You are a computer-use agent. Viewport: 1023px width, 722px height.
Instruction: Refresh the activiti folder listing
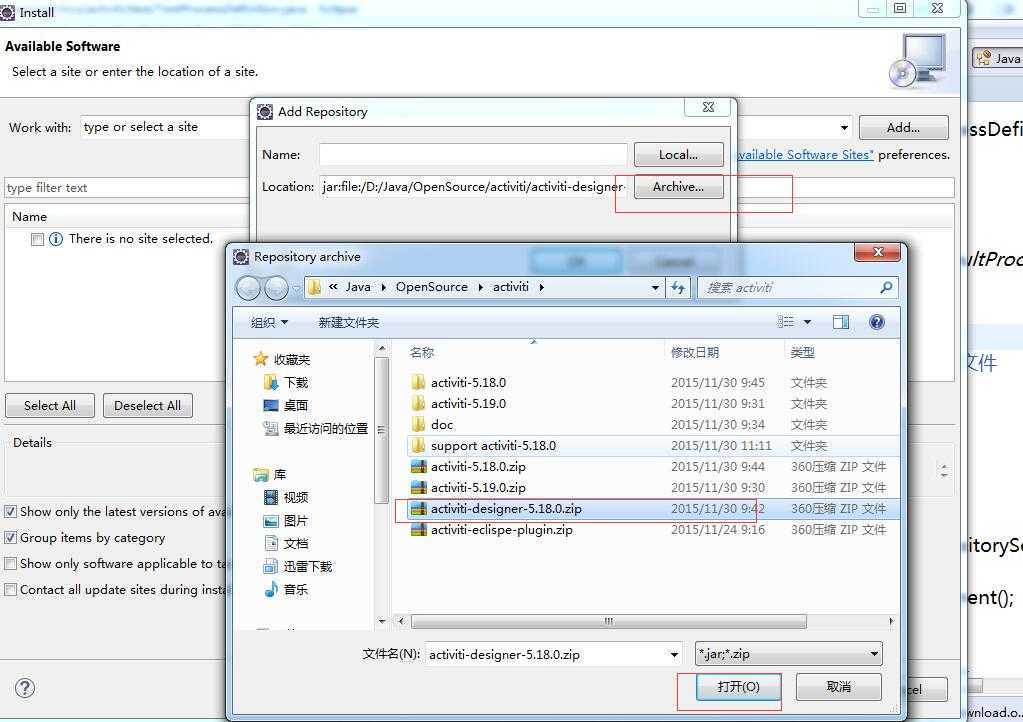coord(679,287)
